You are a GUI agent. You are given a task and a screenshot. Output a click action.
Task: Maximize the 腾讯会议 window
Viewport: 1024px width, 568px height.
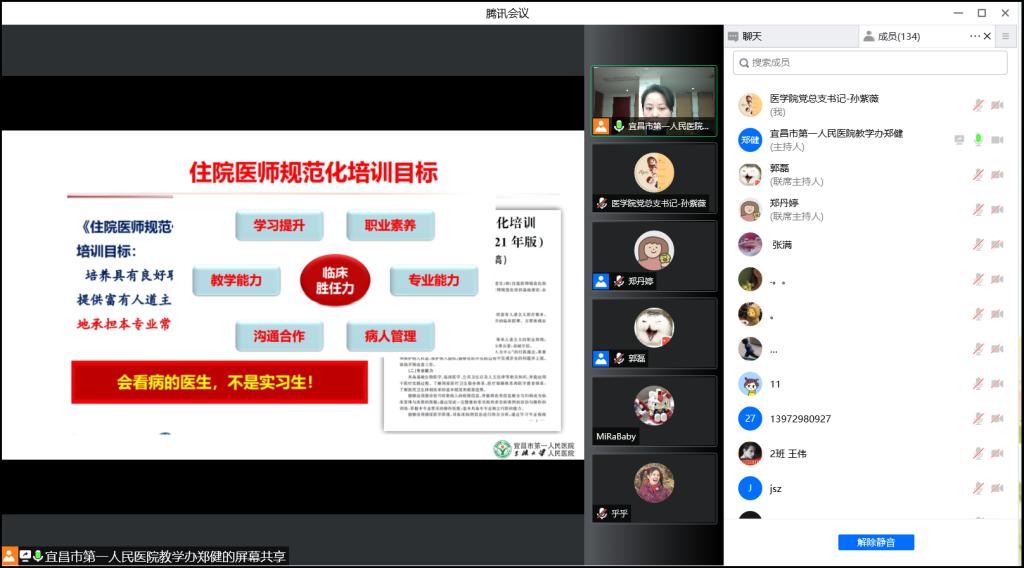pos(982,12)
